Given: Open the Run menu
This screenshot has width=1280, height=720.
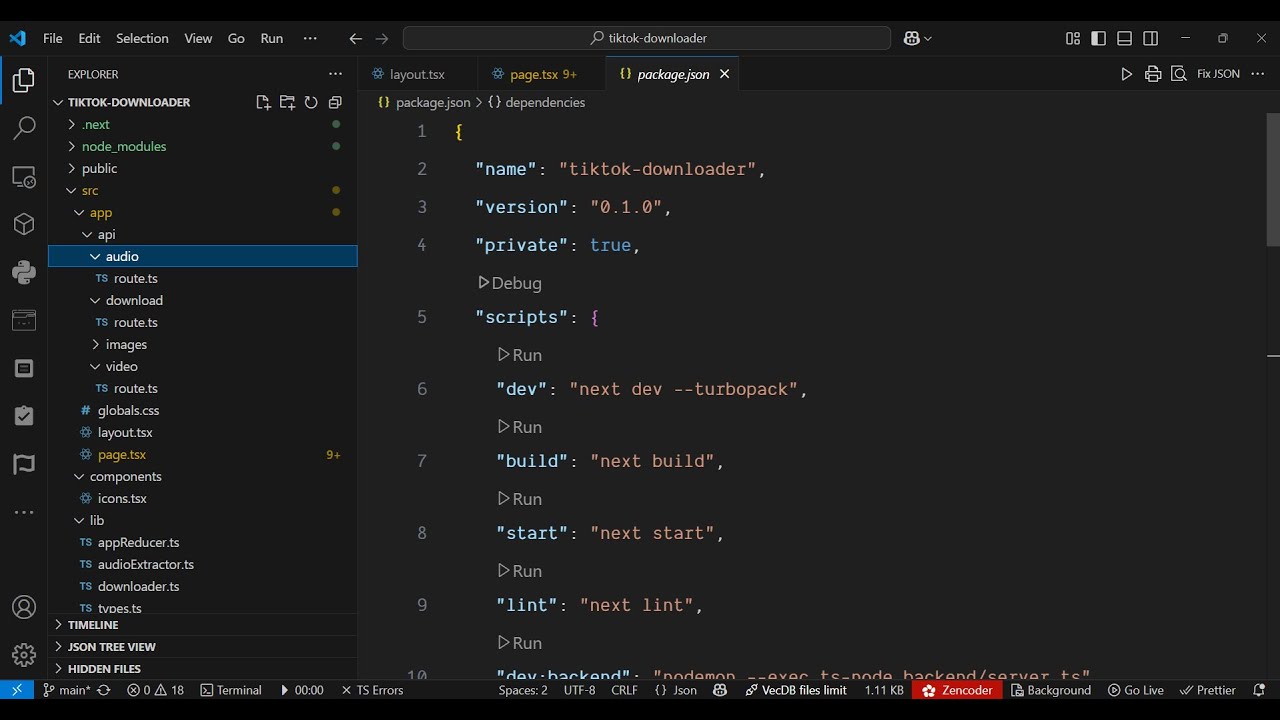Looking at the screenshot, I should point(272,38).
